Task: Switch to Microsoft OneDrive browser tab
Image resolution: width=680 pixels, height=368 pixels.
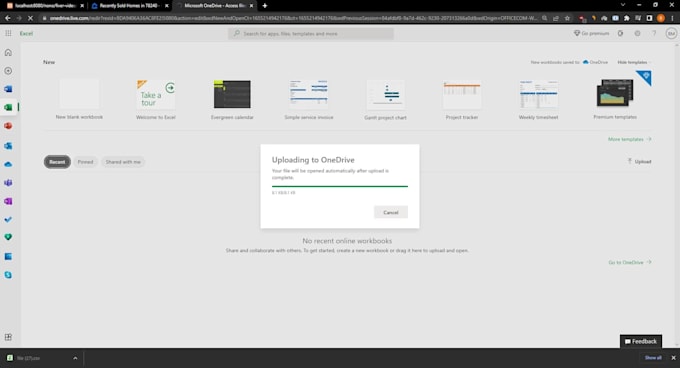Action: [x=215, y=6]
